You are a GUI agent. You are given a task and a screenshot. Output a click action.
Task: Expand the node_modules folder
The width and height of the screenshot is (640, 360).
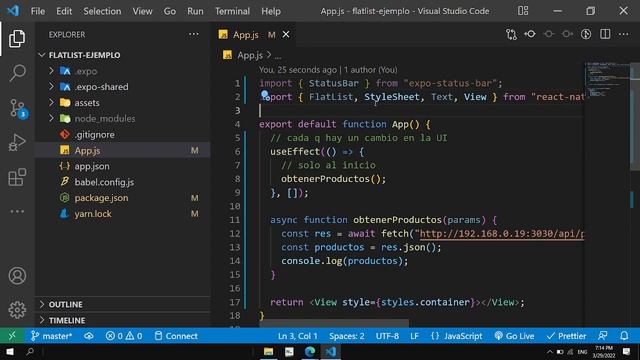coord(51,118)
